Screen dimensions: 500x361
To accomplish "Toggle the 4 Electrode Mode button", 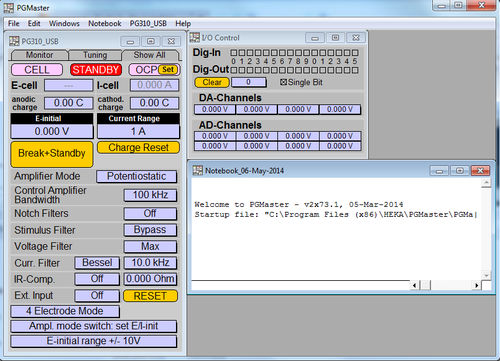I will (x=65, y=311).
